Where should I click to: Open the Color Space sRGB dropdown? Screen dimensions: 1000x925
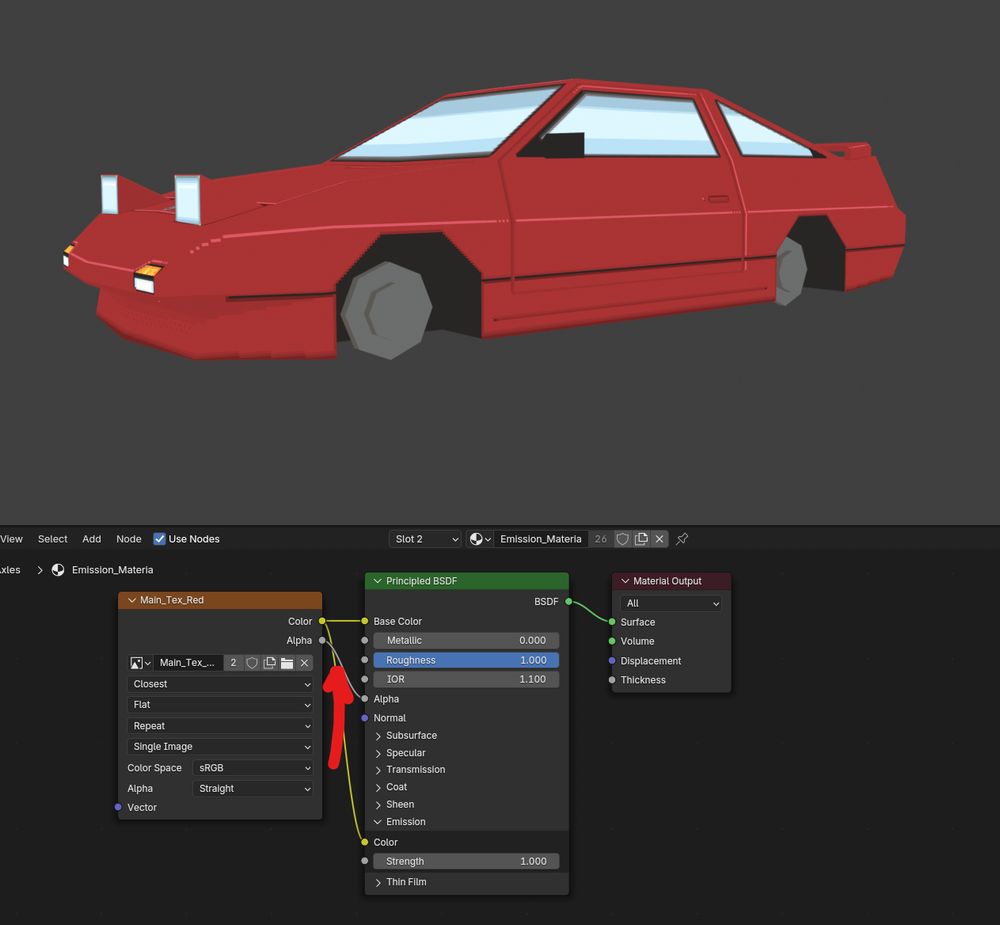[253, 768]
